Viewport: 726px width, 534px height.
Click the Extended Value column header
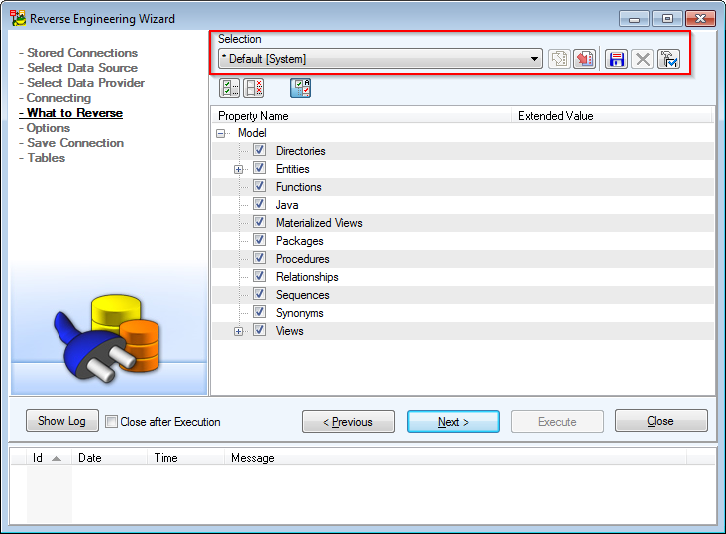pyautogui.click(x=612, y=116)
